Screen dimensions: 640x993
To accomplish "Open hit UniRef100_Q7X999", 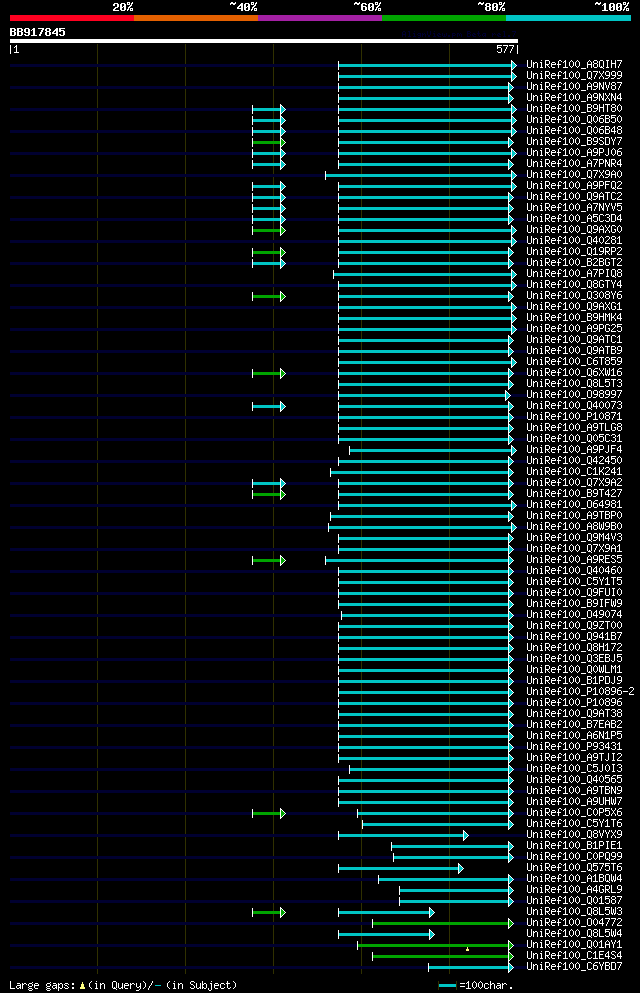I will pyautogui.click(x=574, y=75).
